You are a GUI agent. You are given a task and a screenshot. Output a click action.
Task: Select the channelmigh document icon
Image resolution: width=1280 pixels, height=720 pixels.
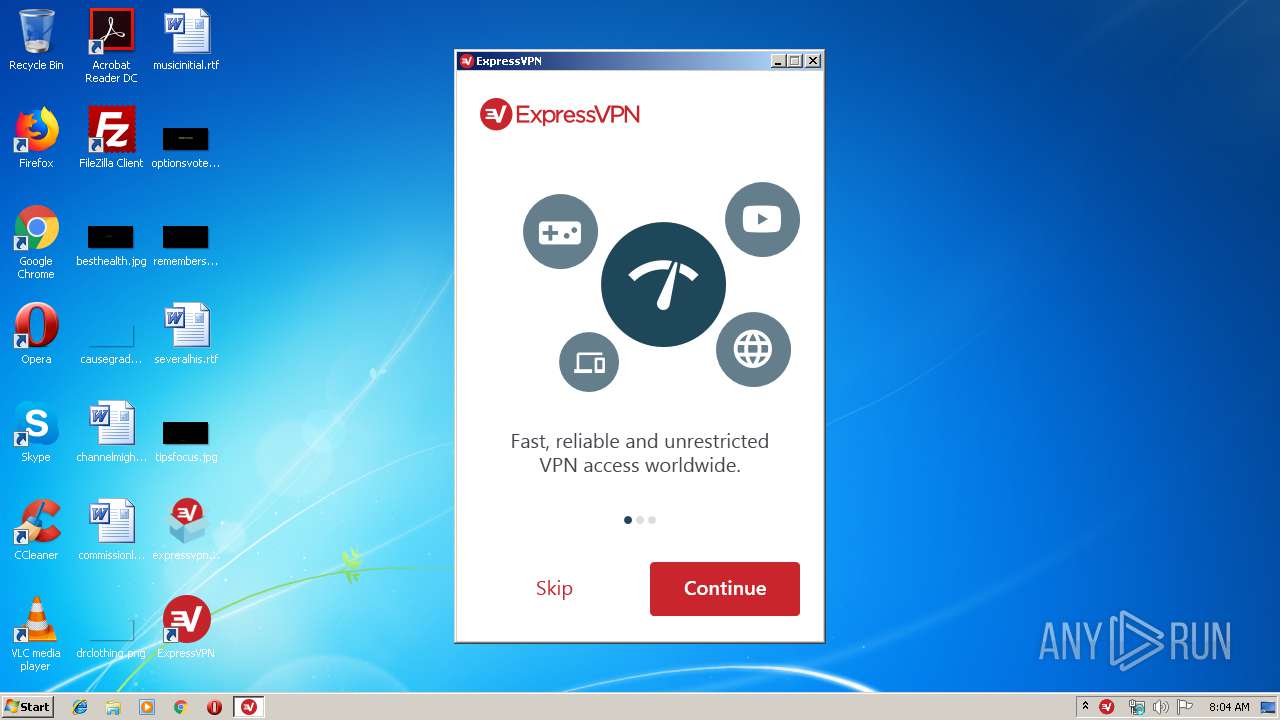click(111, 433)
